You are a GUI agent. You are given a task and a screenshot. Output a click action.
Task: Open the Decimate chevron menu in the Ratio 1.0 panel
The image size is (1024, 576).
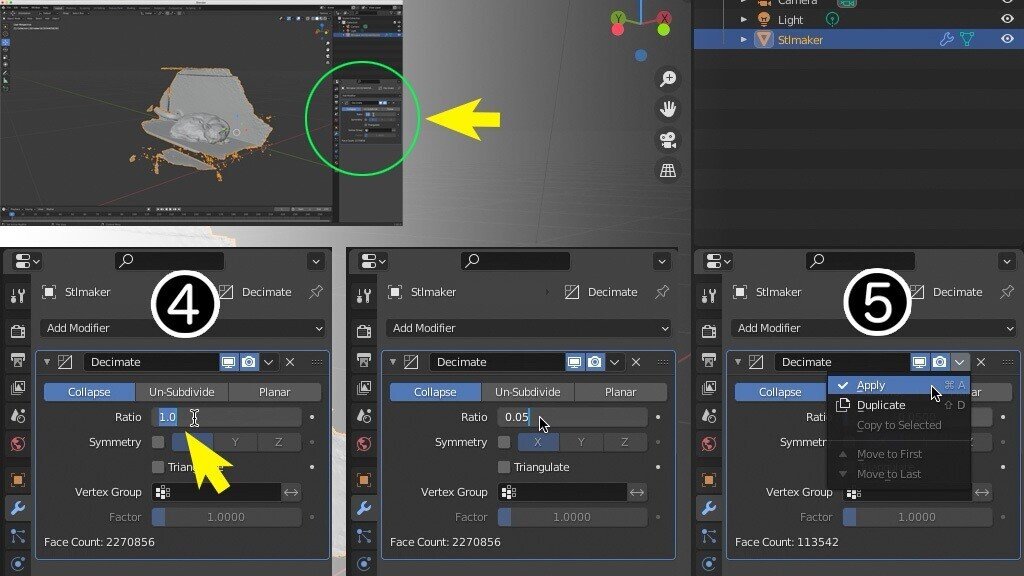click(x=268, y=362)
